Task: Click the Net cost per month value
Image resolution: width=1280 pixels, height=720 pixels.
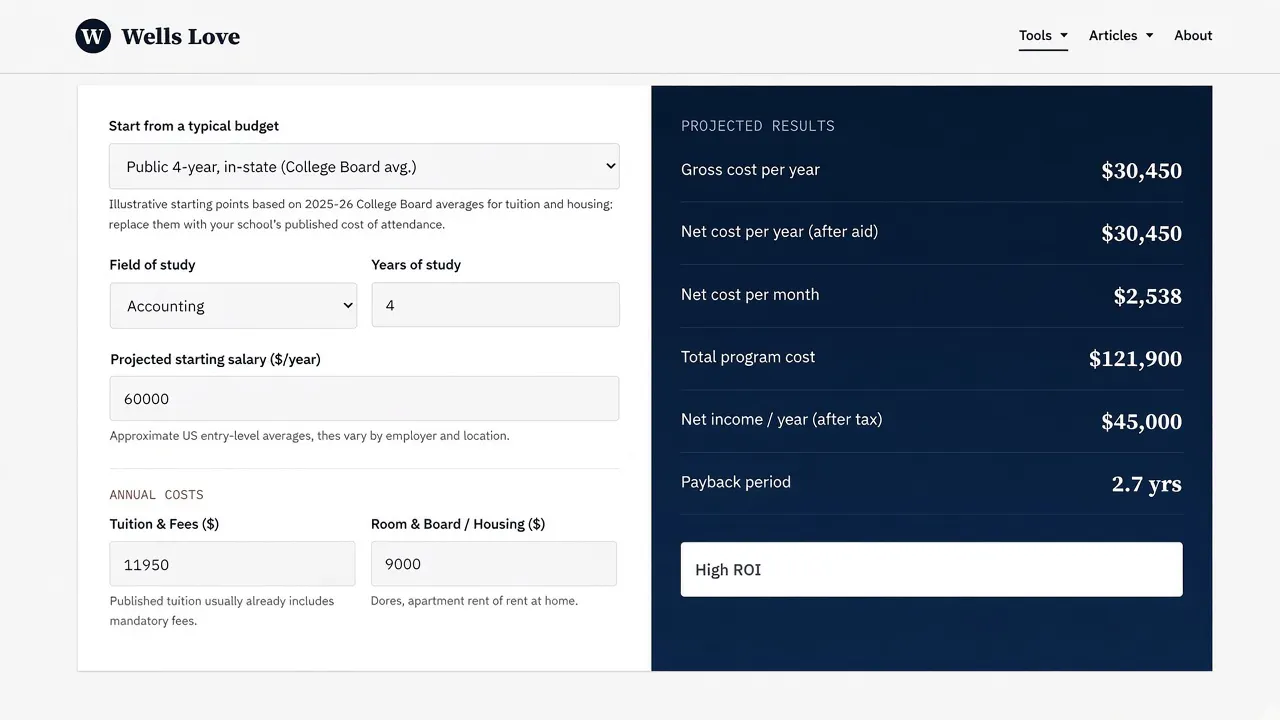Action: point(1147,296)
